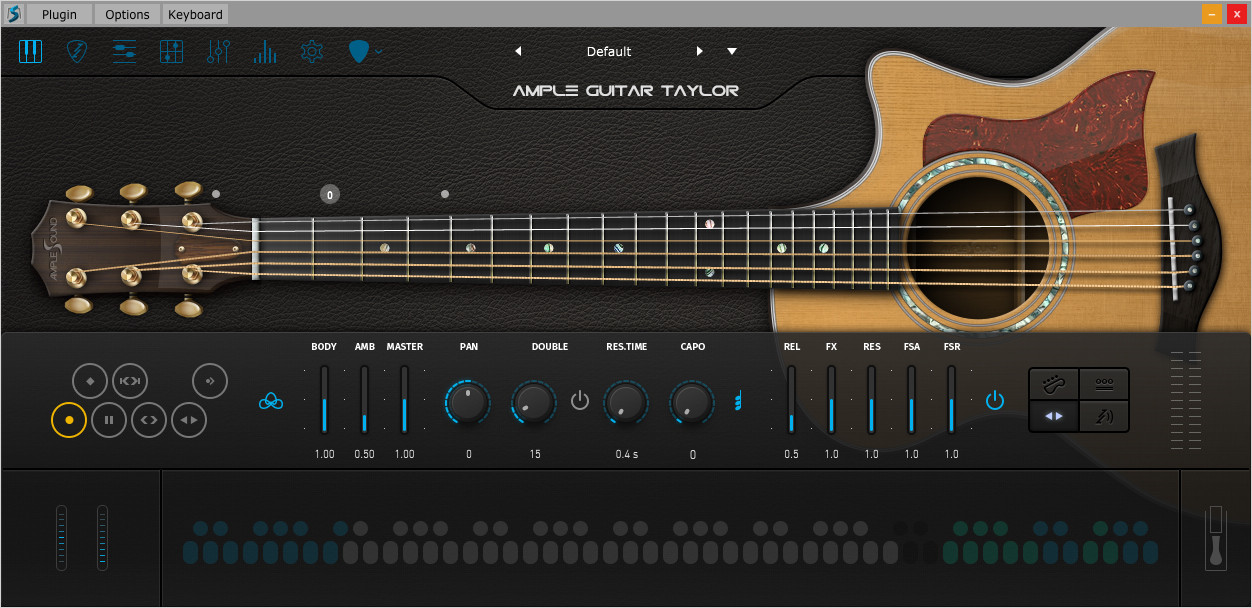Click the PAN knob
Image resolution: width=1252 pixels, height=608 pixels.
pos(468,402)
